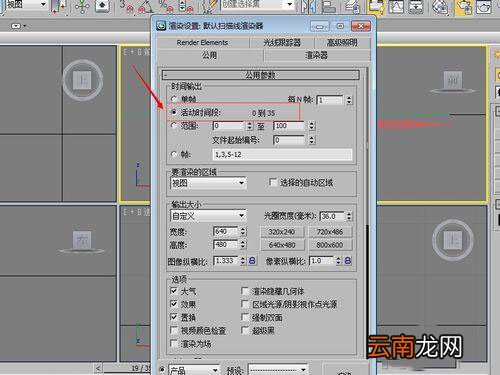Click the ViewCube face in the bottom-left viewport

tap(82, 239)
